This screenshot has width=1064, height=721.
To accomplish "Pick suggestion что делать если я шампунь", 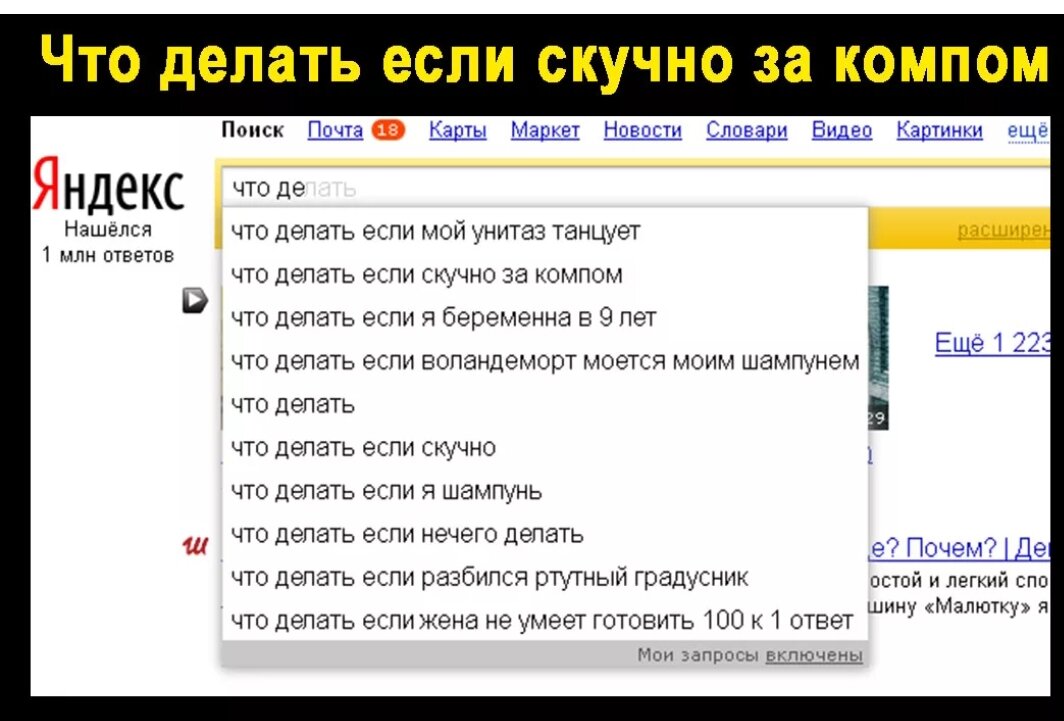I will coord(545,490).
